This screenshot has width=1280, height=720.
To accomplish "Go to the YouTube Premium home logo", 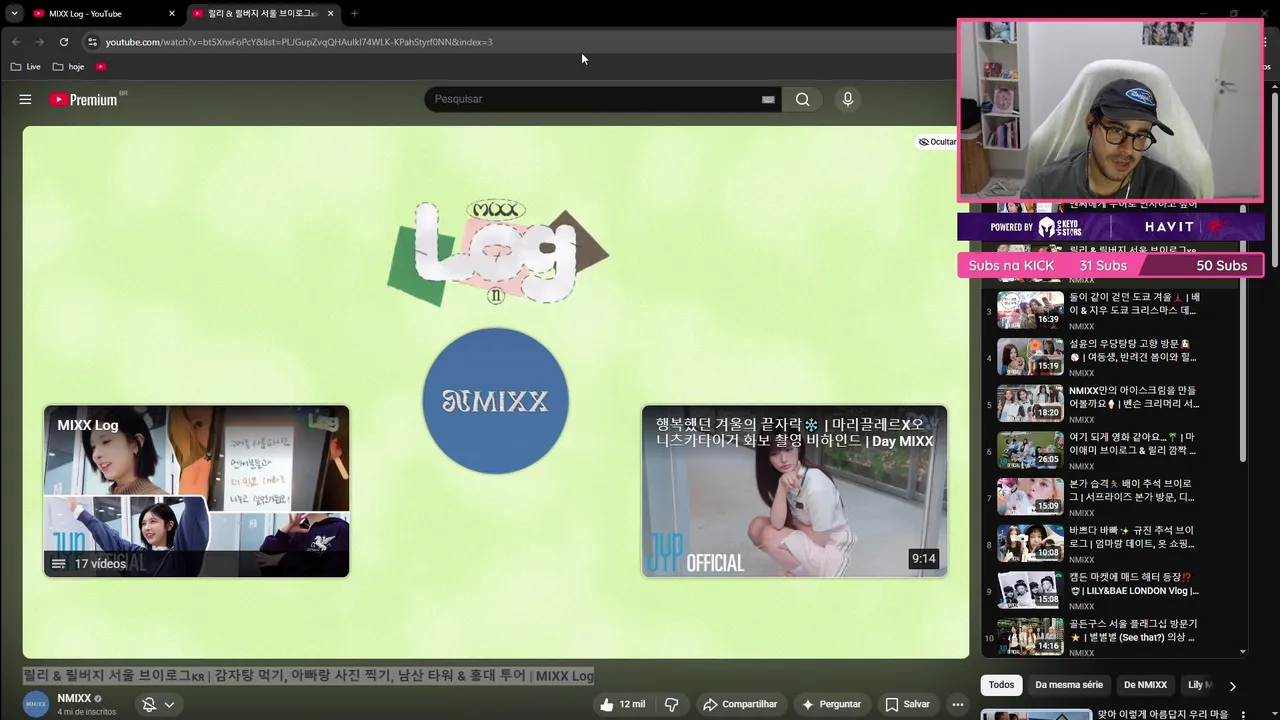I will (x=85, y=99).
